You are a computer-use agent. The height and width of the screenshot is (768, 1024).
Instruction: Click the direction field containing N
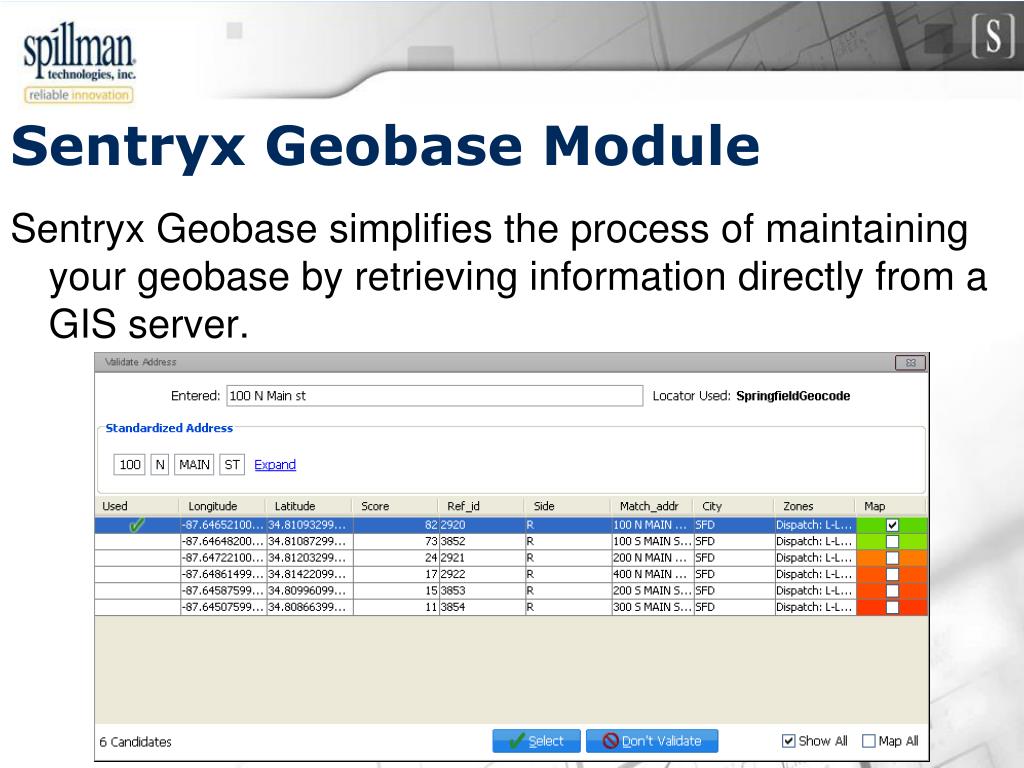click(160, 464)
